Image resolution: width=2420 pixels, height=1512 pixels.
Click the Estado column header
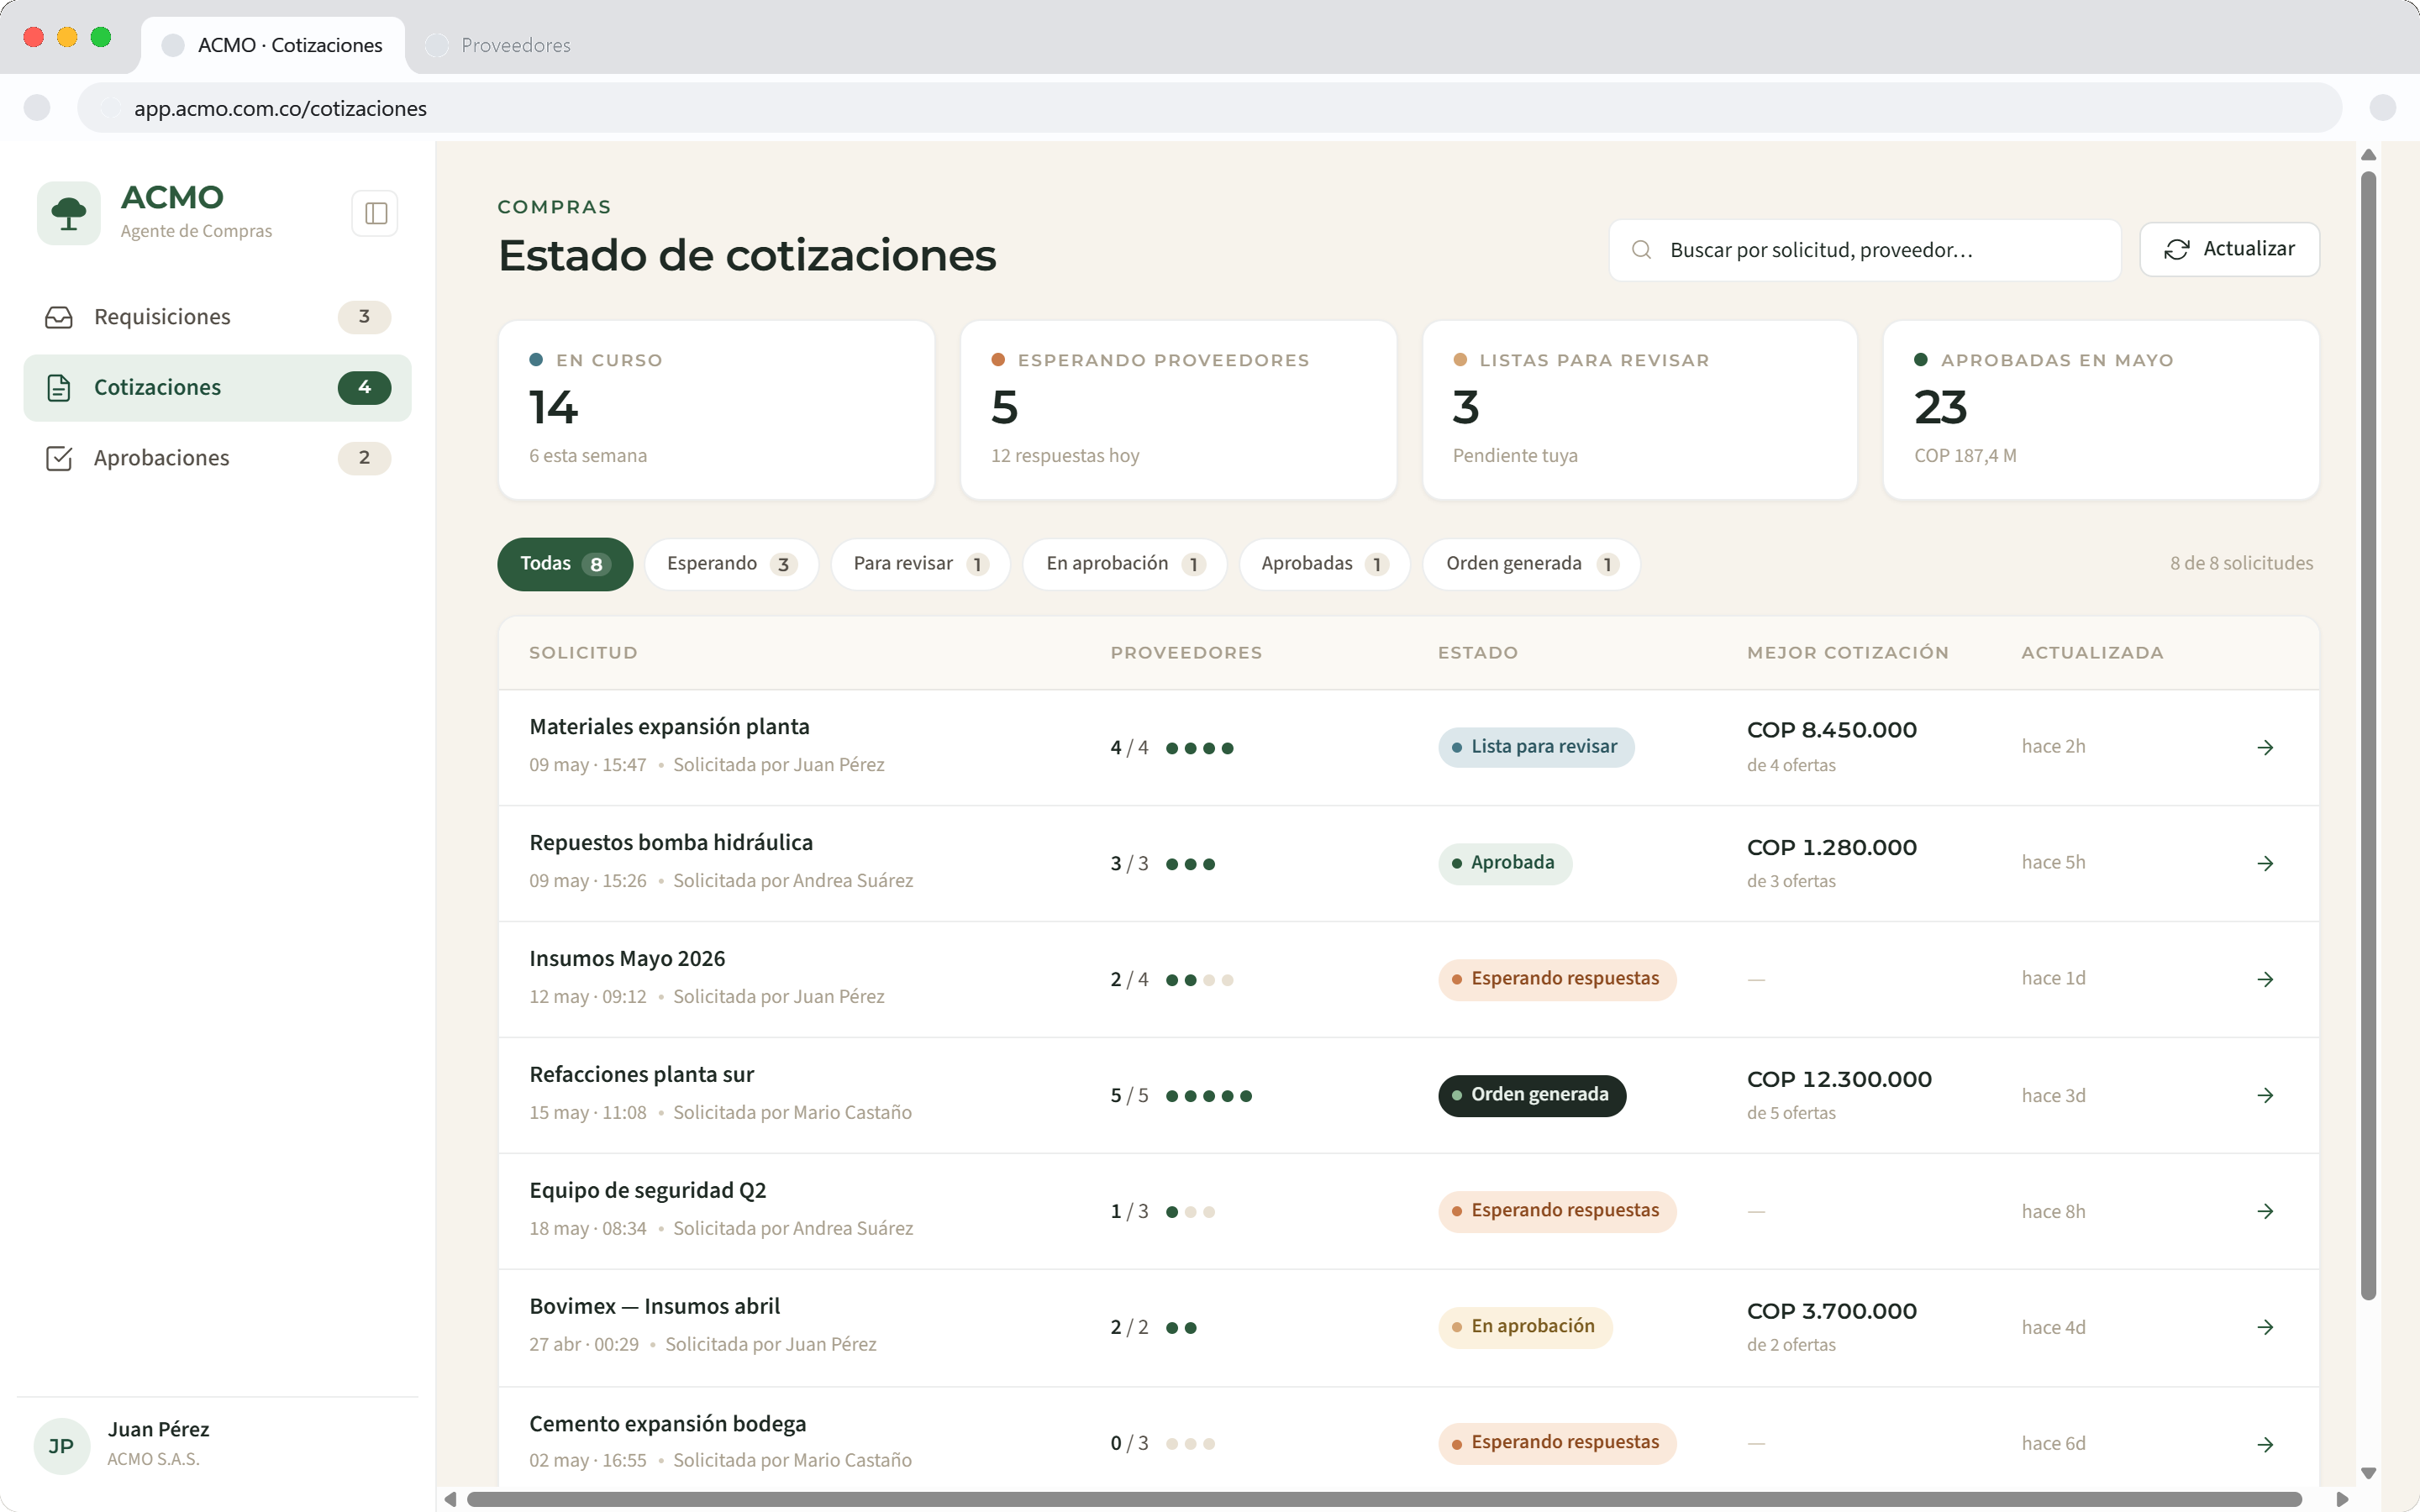pyautogui.click(x=1477, y=653)
